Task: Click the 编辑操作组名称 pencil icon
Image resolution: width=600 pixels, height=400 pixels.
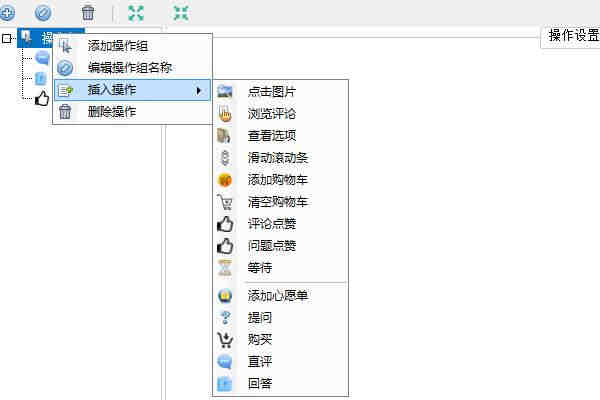Action: (65, 68)
